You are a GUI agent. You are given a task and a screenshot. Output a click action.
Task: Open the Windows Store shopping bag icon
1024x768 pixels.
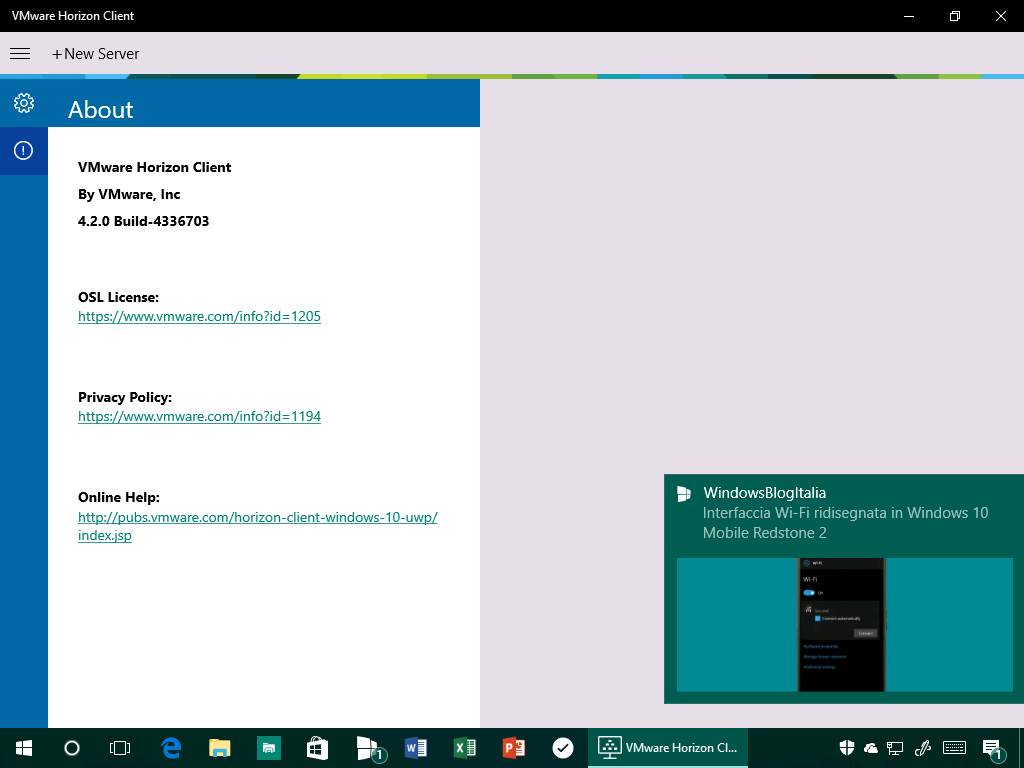point(317,748)
